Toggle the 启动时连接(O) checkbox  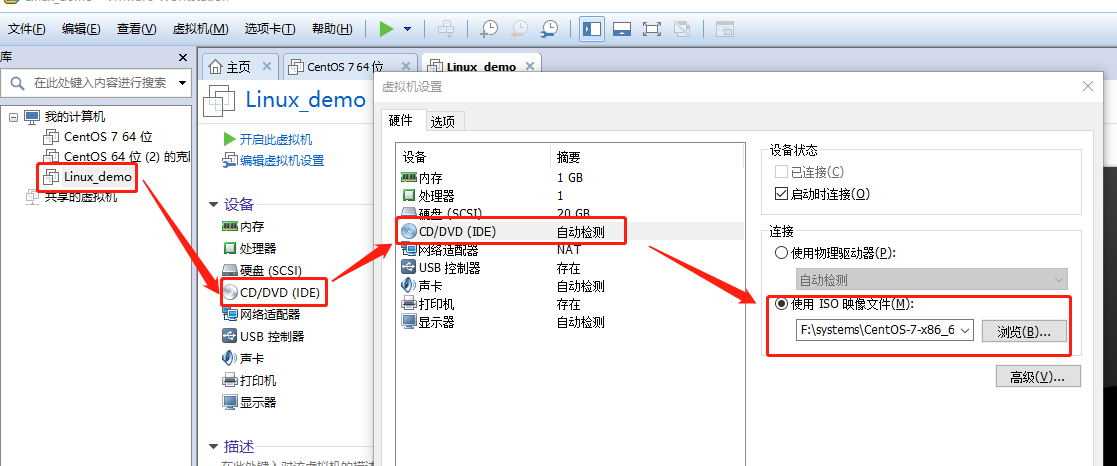[781, 194]
